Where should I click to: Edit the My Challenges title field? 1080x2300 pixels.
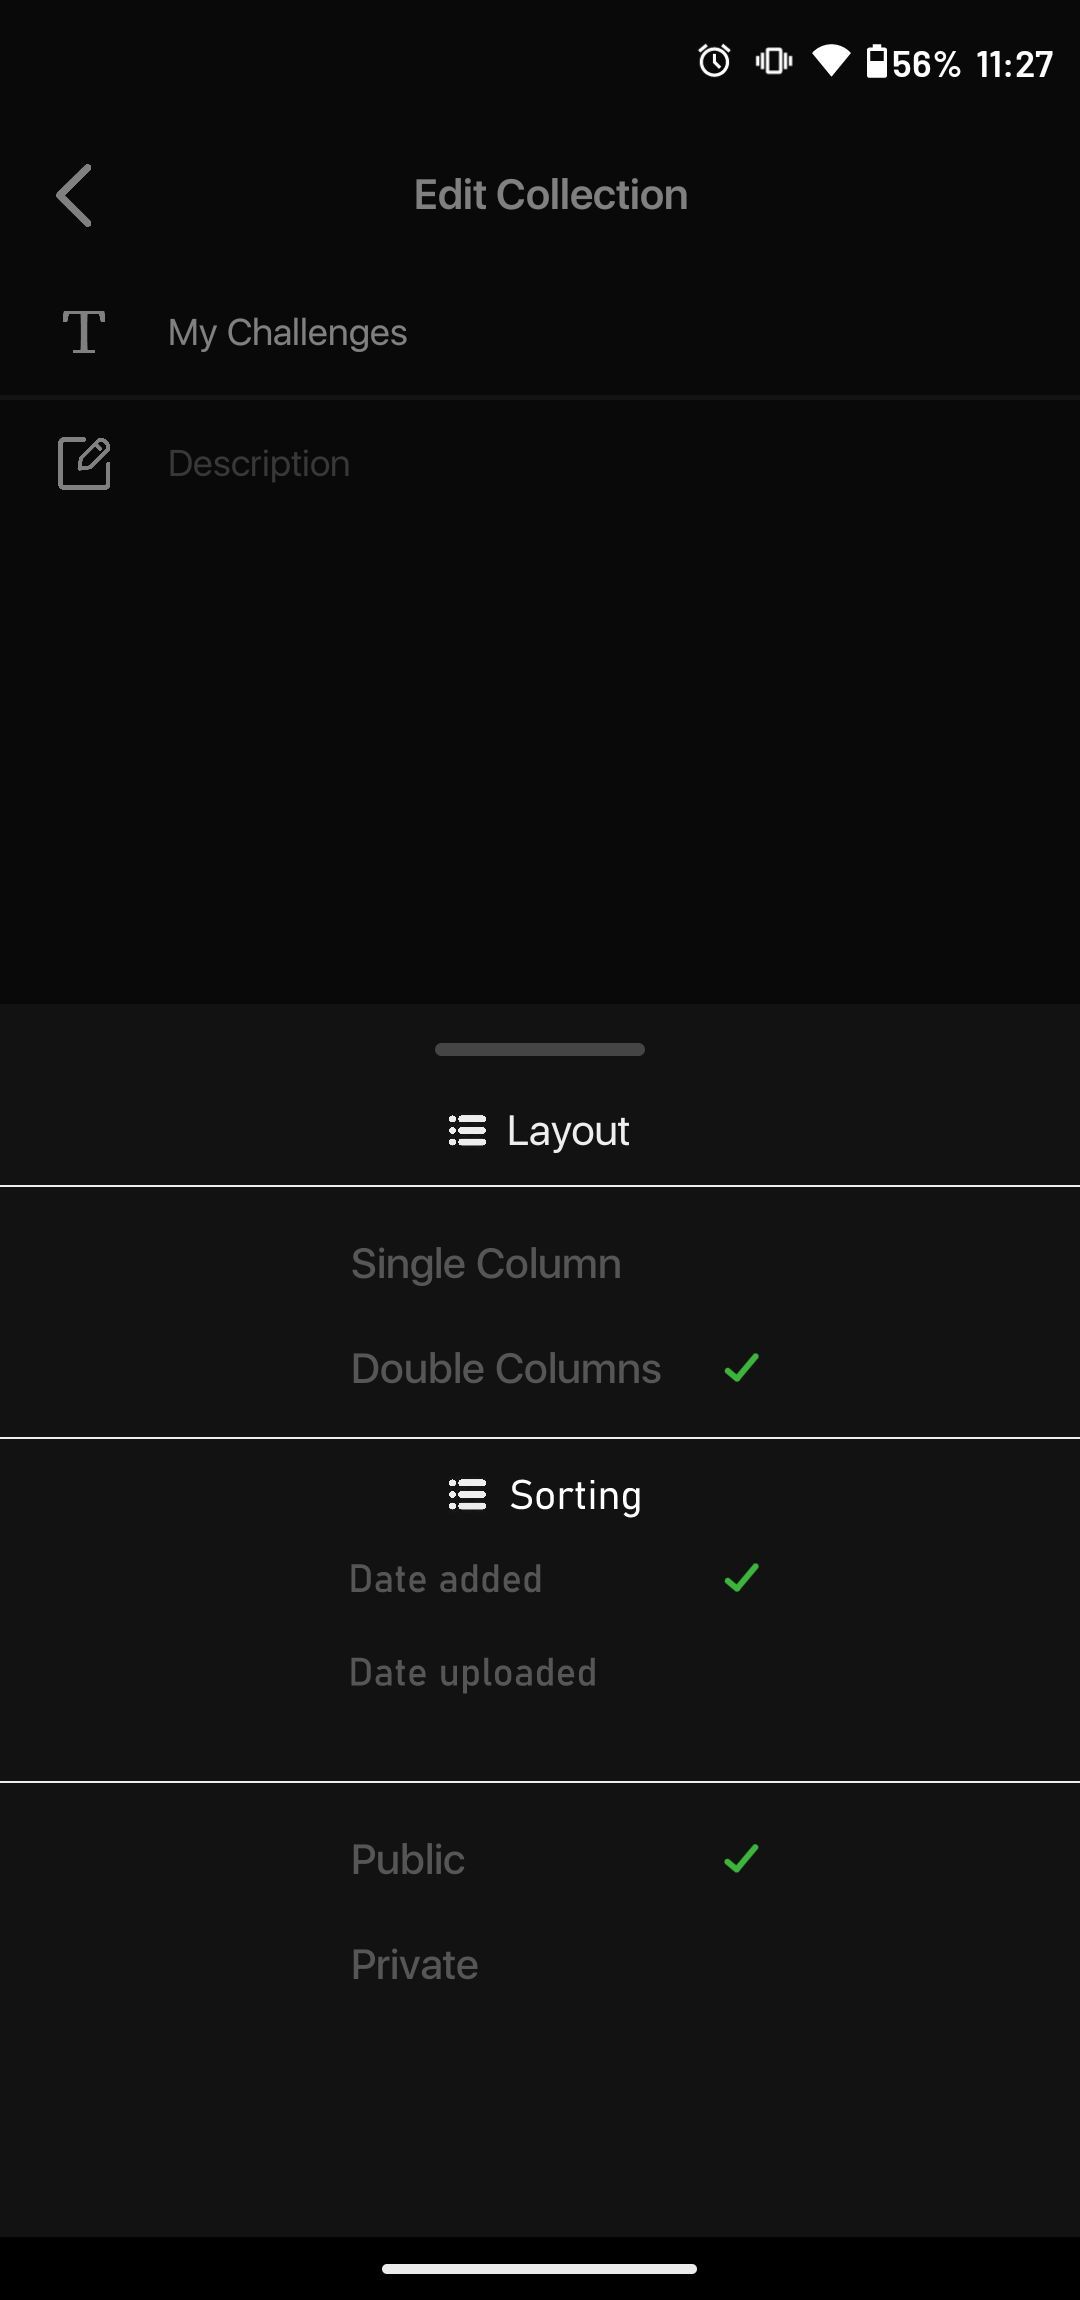point(540,332)
